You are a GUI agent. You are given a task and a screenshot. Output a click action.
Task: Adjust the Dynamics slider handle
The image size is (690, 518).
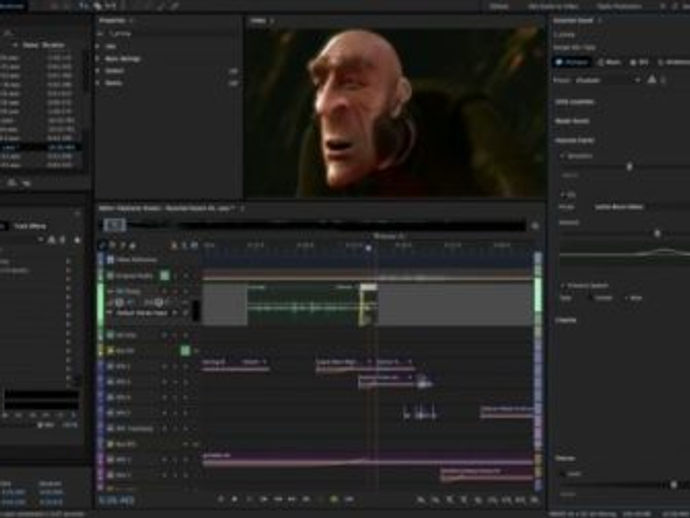click(629, 166)
